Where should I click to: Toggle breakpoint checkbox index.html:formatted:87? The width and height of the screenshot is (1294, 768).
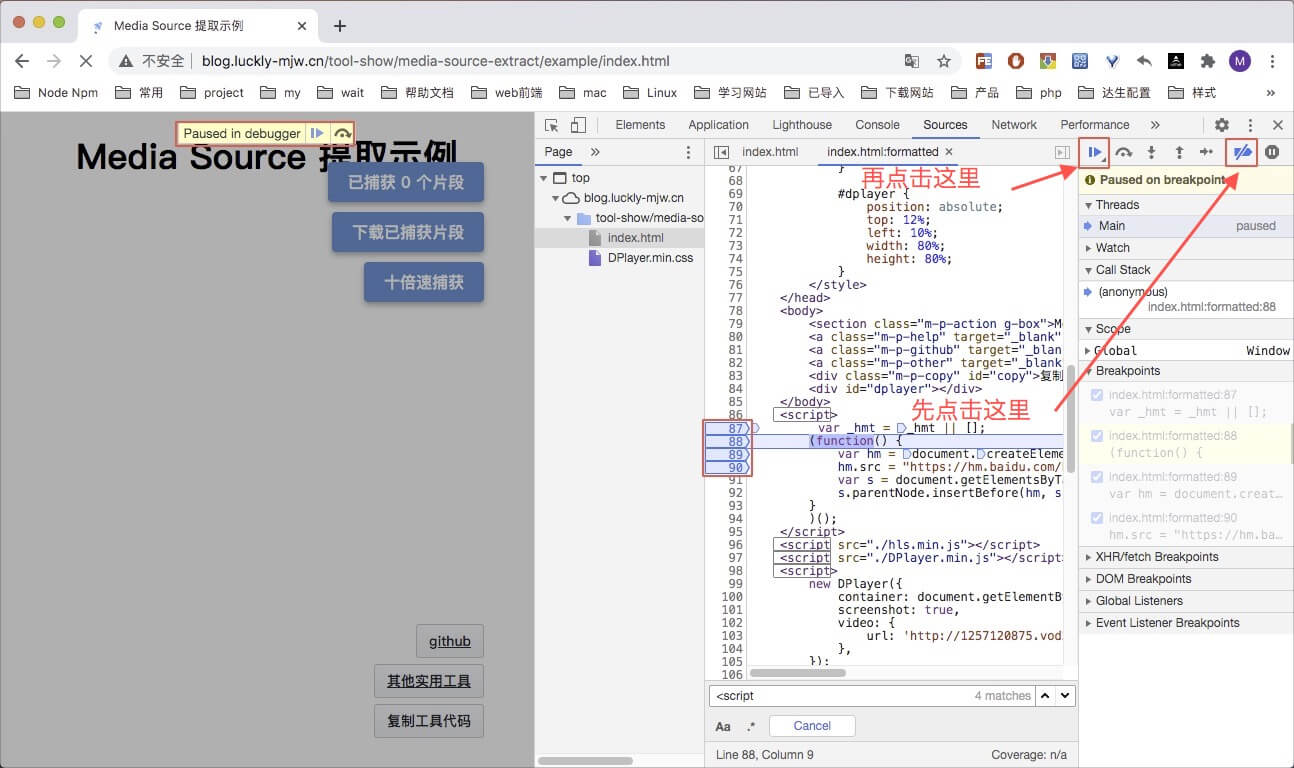pyautogui.click(x=1097, y=395)
